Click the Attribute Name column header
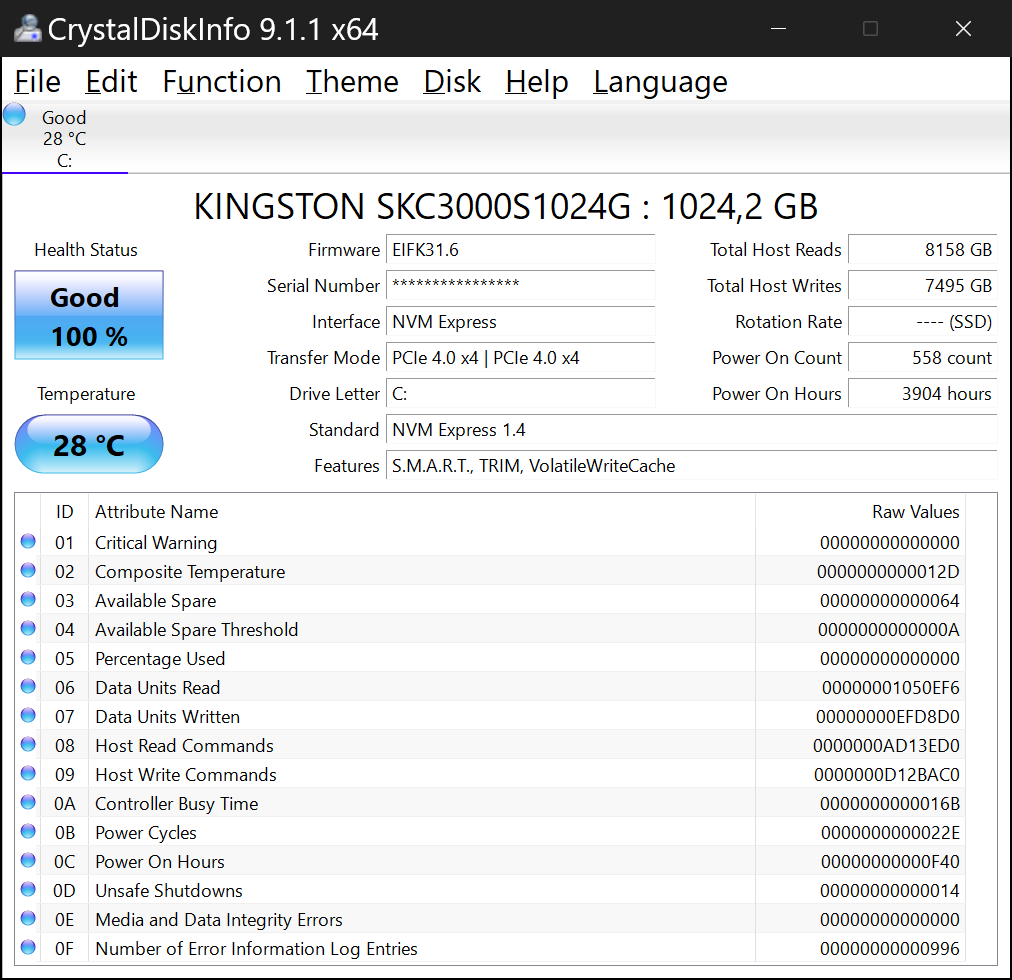The width and height of the screenshot is (1012, 980). click(x=422, y=512)
